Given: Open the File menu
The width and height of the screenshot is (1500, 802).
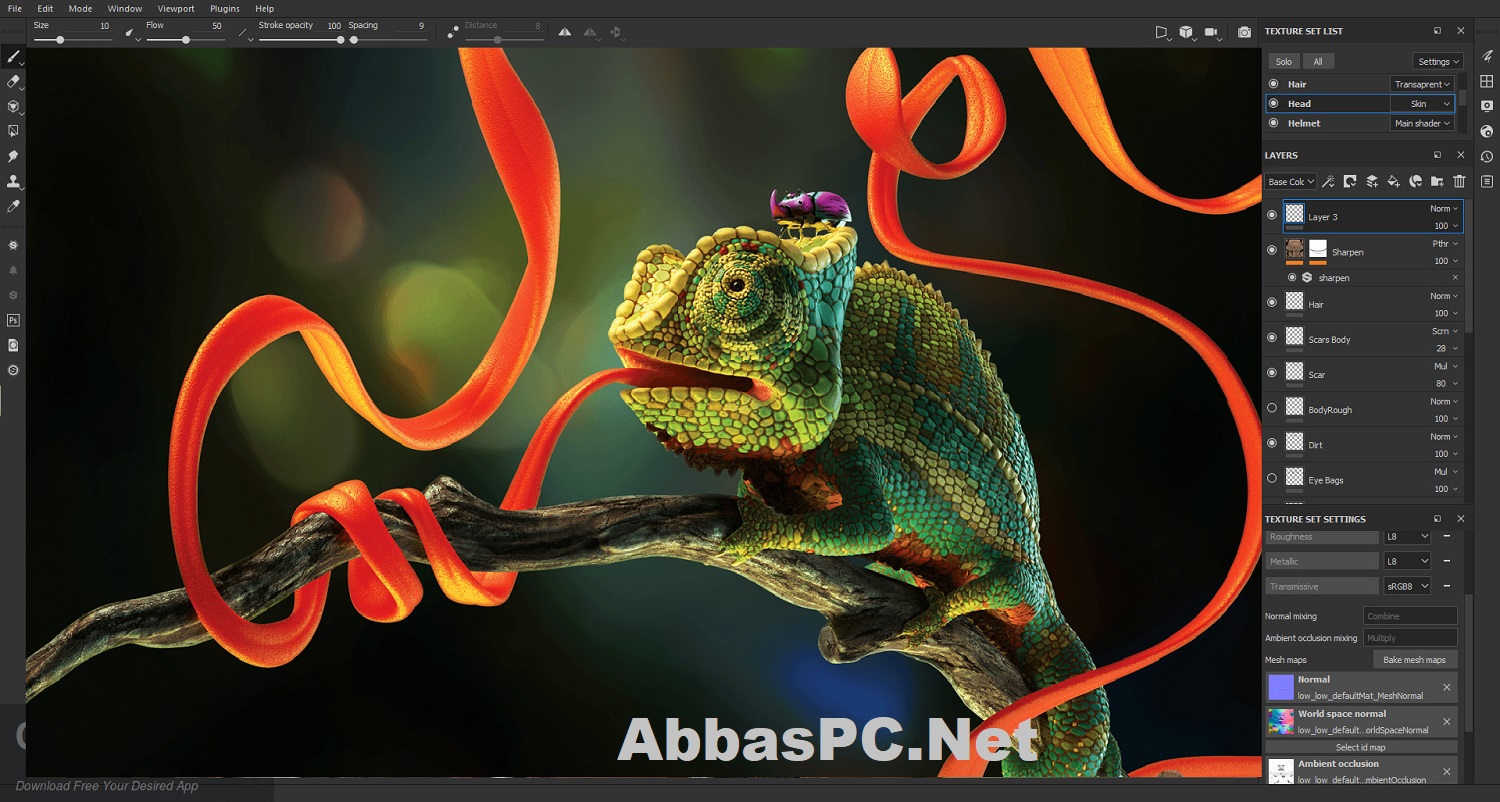Looking at the screenshot, I should 15,8.
